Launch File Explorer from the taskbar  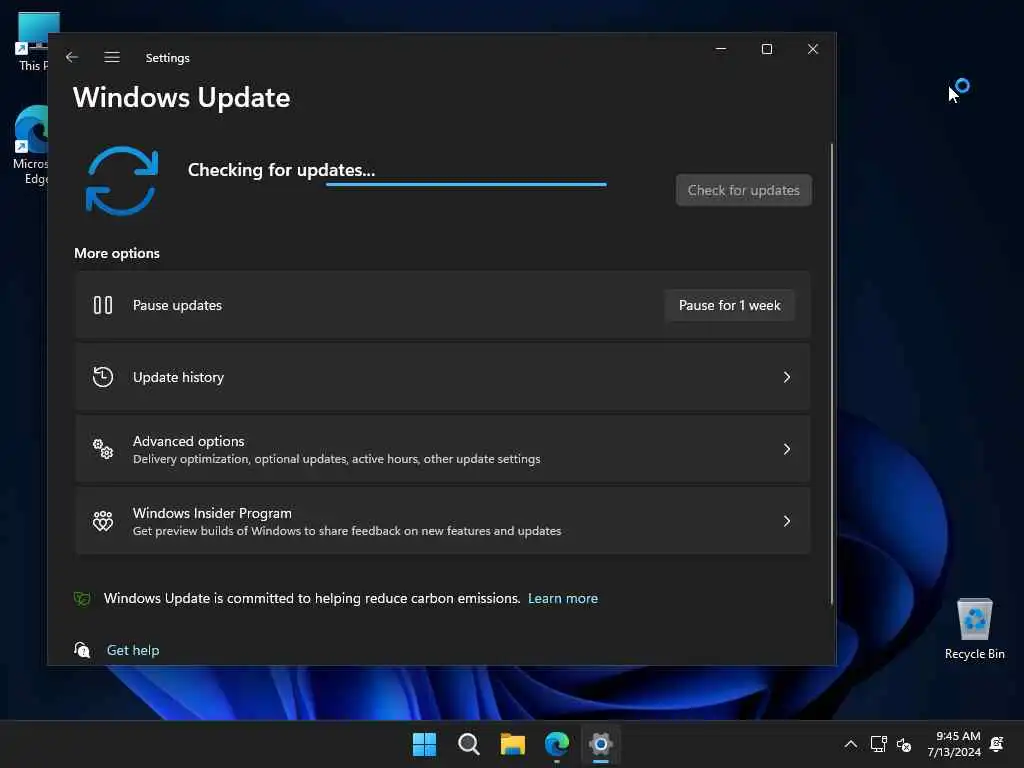[513, 744]
